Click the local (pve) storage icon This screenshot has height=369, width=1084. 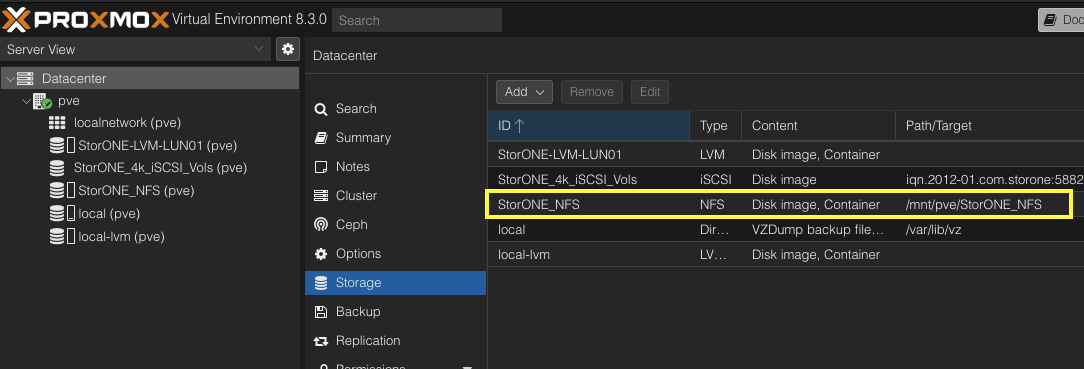pyautogui.click(x=62, y=214)
